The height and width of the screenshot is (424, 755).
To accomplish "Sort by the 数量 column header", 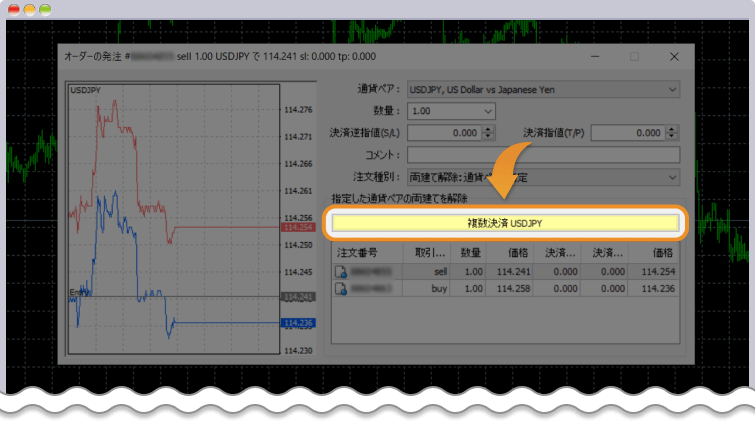I will [470, 253].
